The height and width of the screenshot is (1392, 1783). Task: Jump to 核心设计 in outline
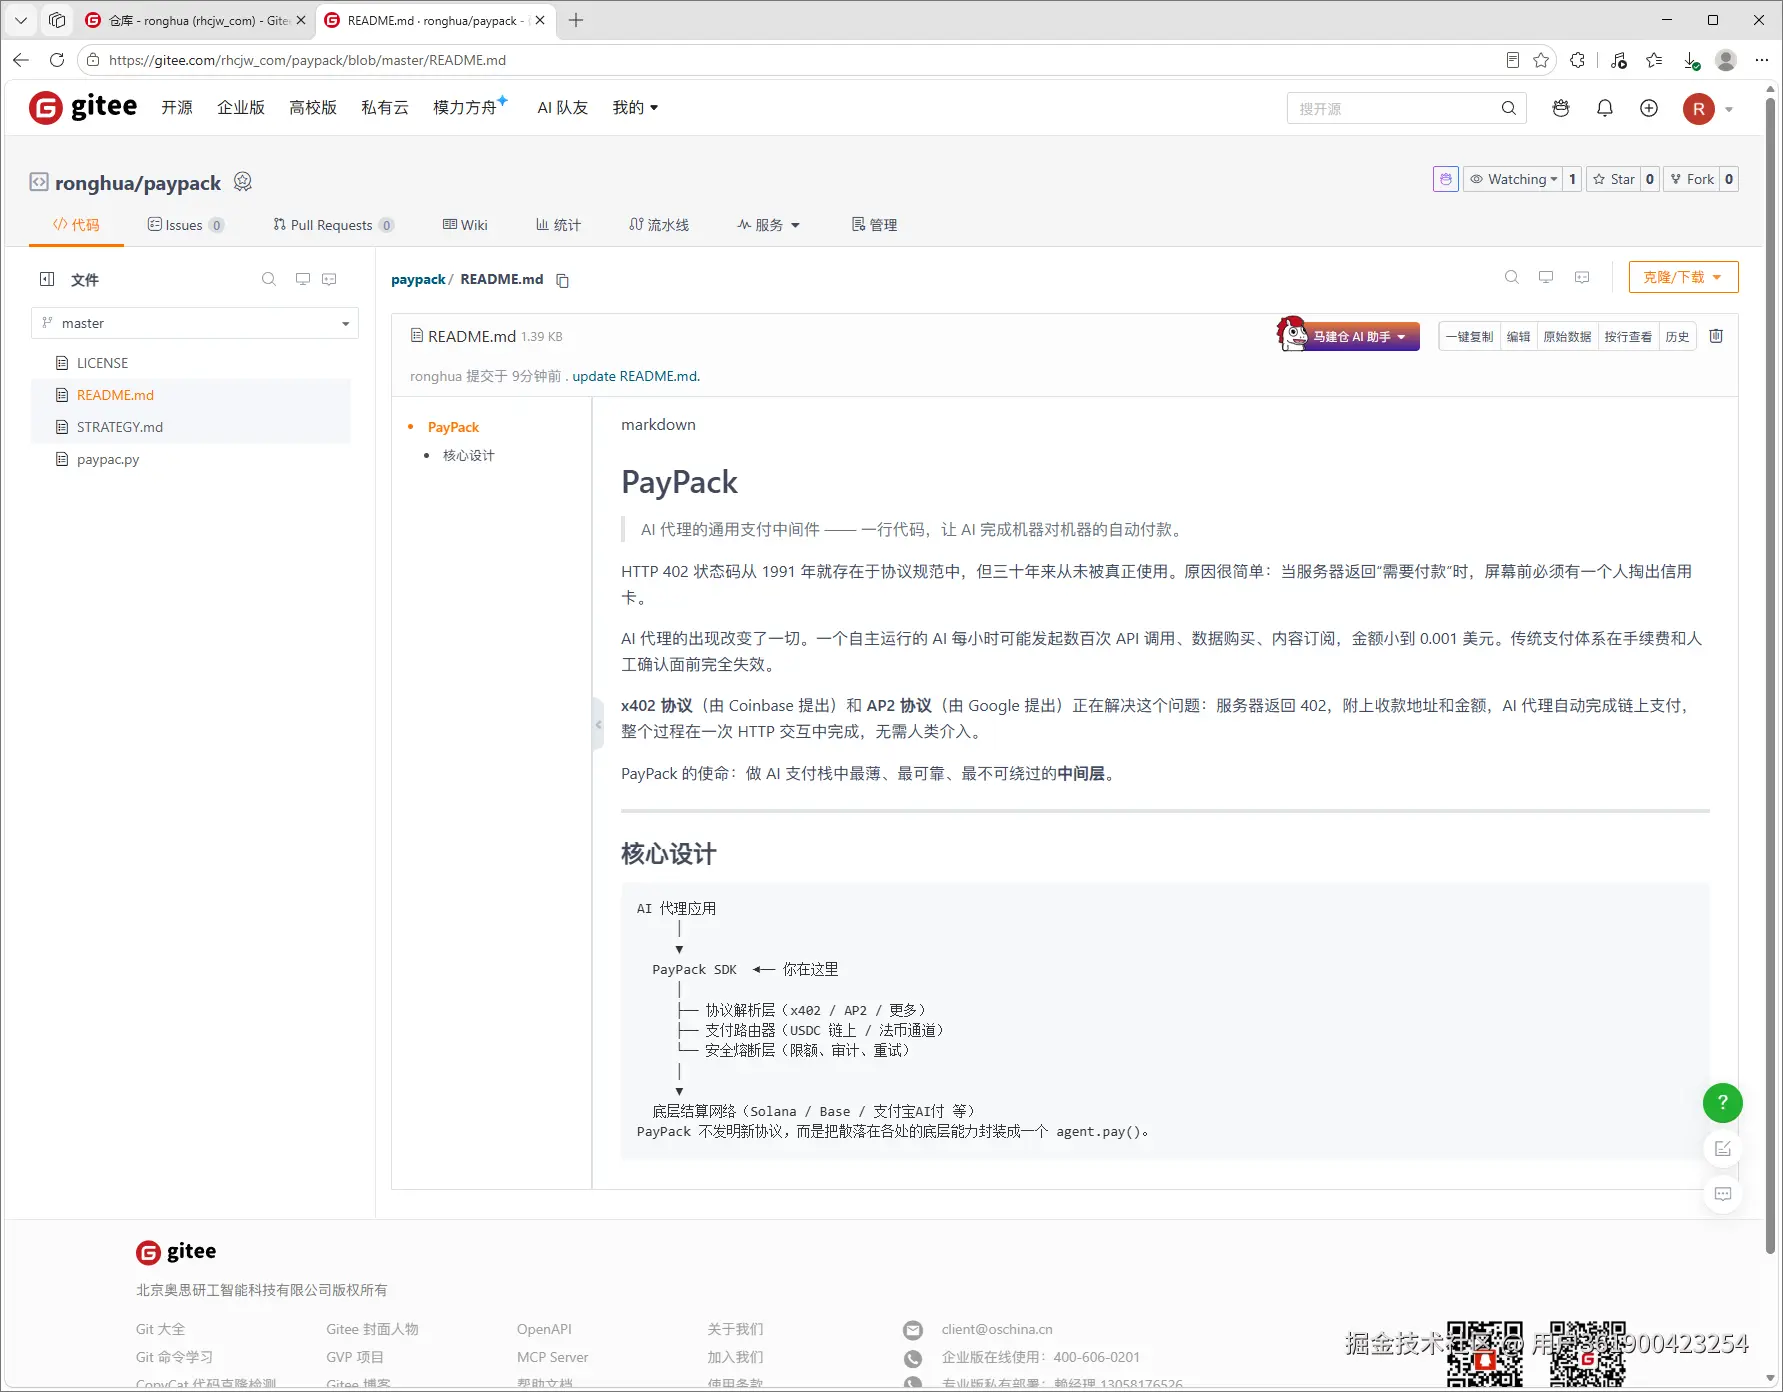click(x=468, y=455)
